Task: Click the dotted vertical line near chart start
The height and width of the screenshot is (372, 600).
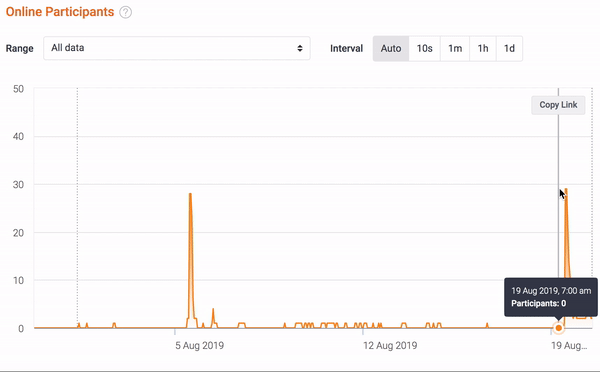Action: click(x=77, y=207)
